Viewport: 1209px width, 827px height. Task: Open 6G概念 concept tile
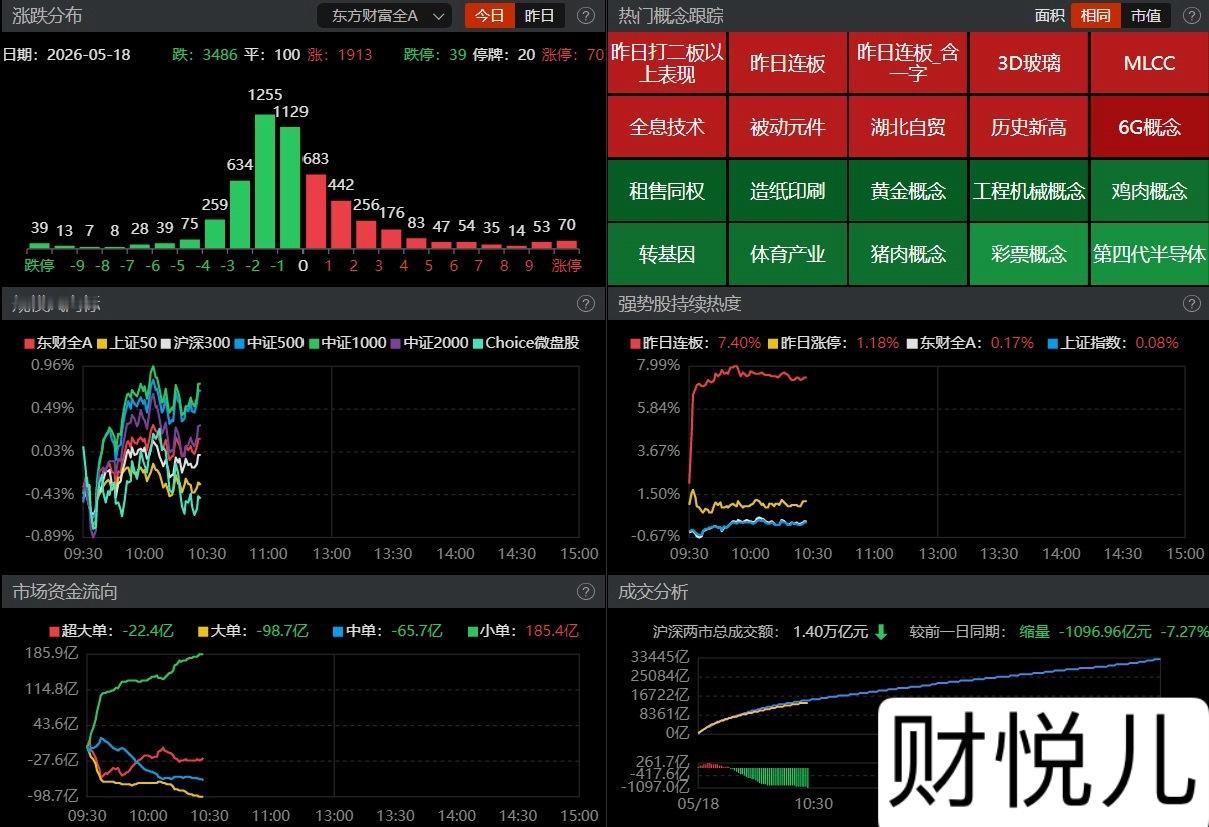1149,127
